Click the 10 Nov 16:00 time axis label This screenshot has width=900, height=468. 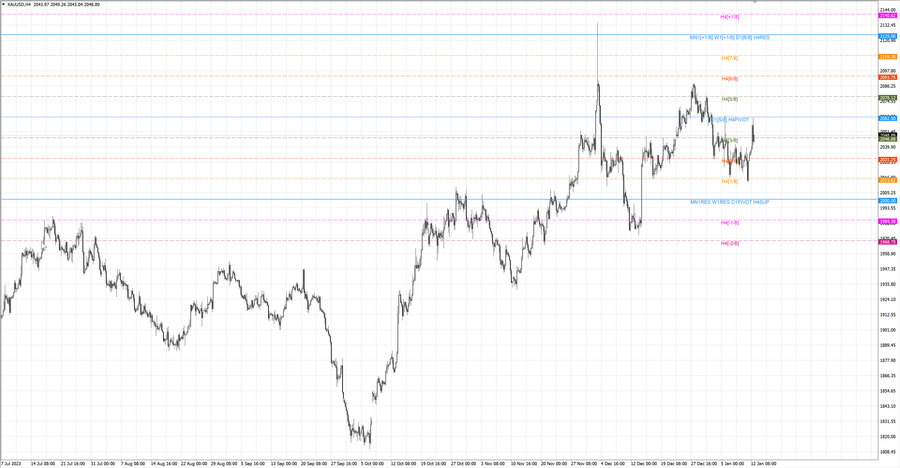(x=522, y=463)
